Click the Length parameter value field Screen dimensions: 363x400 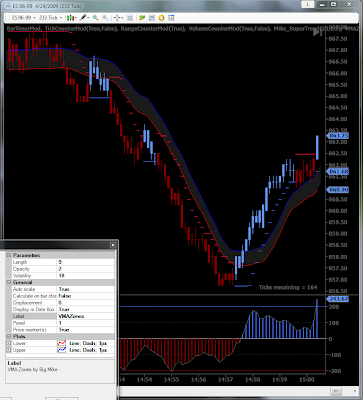85,262
